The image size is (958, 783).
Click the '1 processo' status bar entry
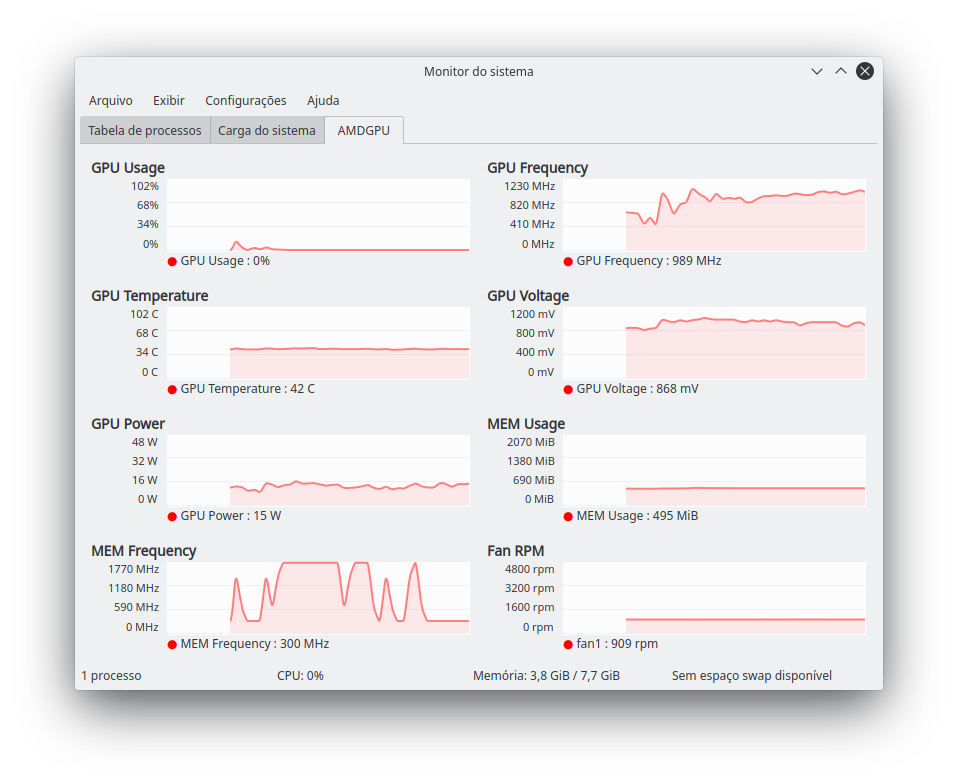pyautogui.click(x=111, y=676)
